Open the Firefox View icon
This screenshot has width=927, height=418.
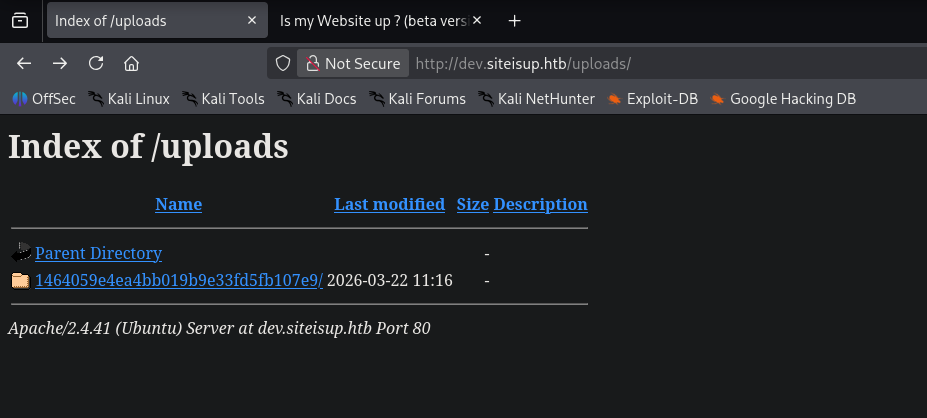pos(20,21)
